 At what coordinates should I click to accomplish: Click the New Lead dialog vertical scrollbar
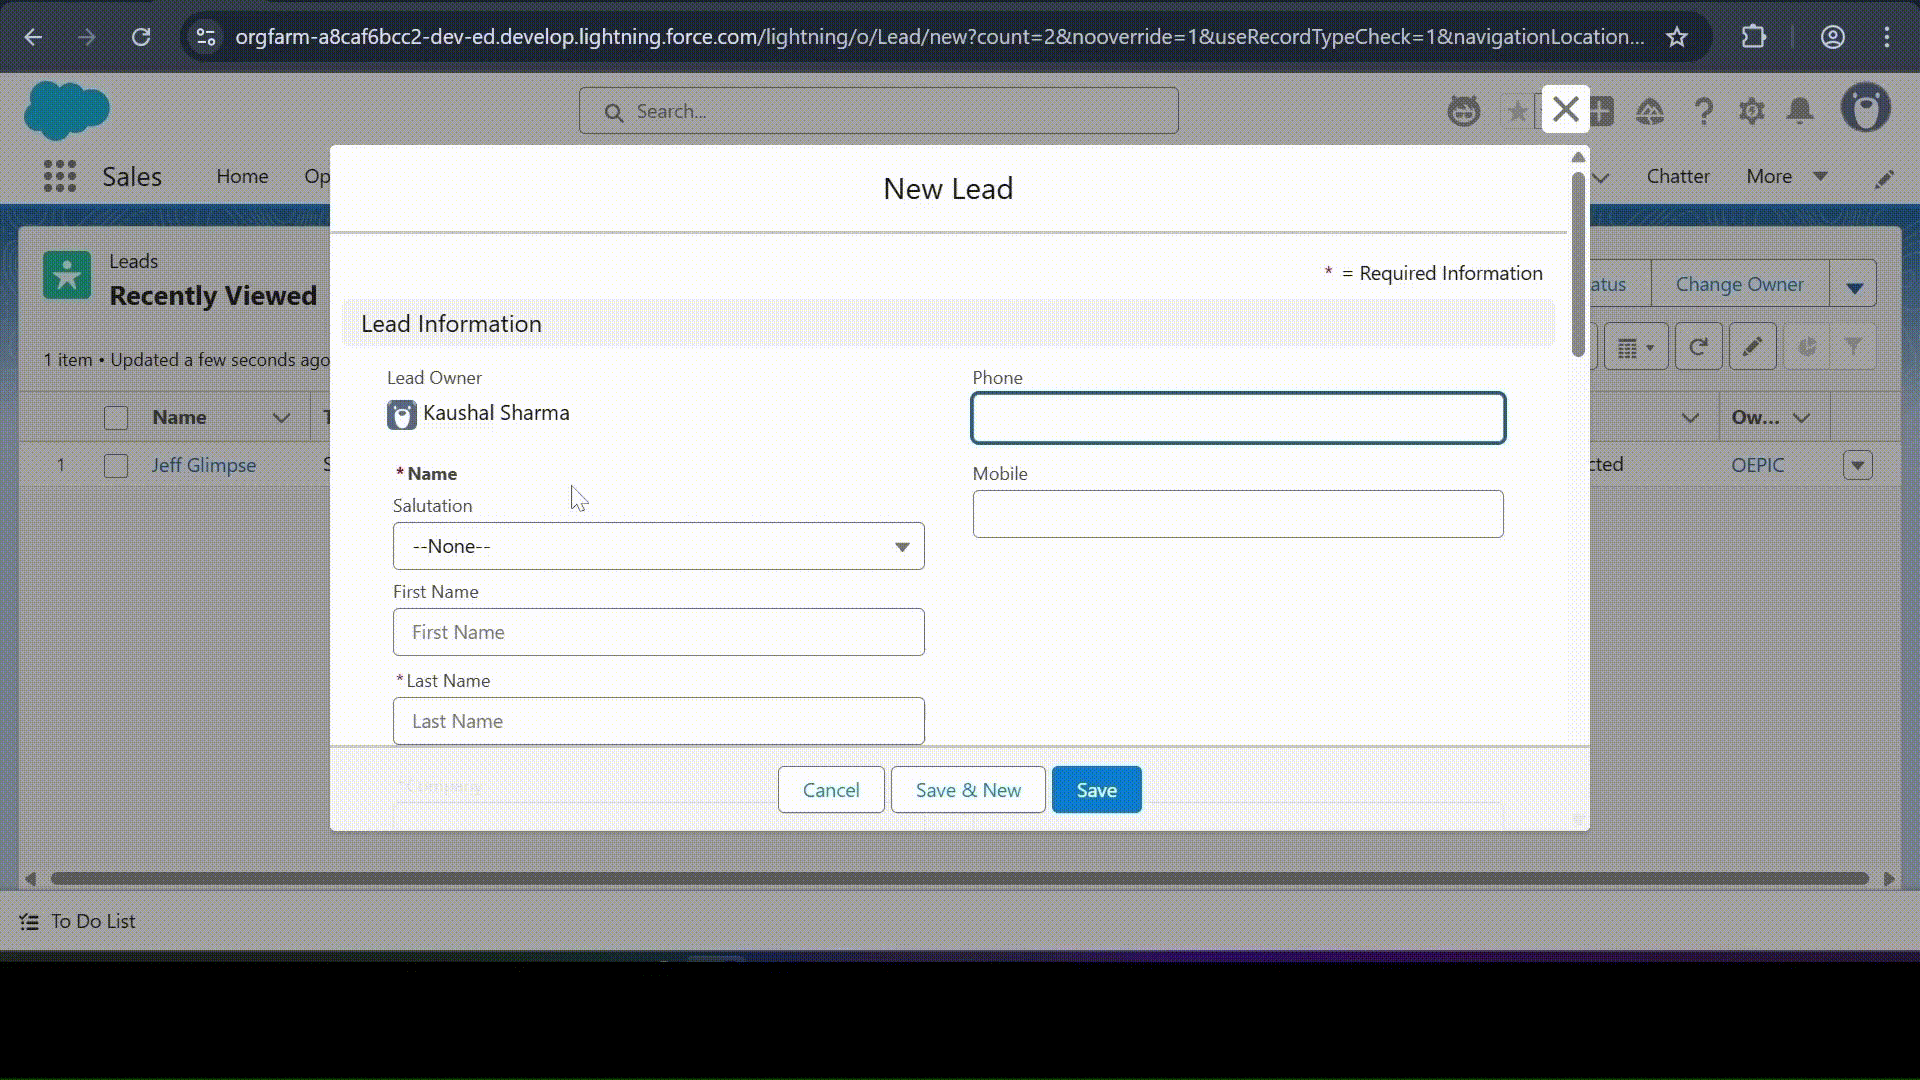1578,265
